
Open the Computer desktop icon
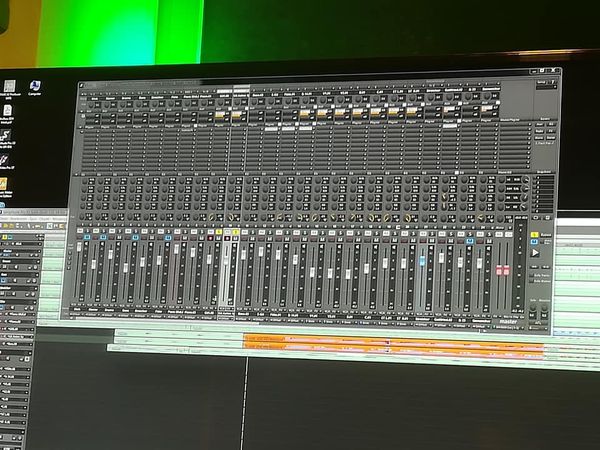click(35, 88)
